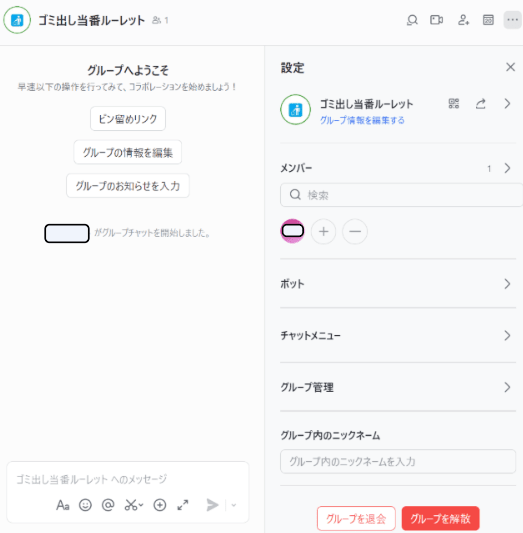Click the member 検索 search field
Screen dimensions: 523x533
[x=401, y=195]
